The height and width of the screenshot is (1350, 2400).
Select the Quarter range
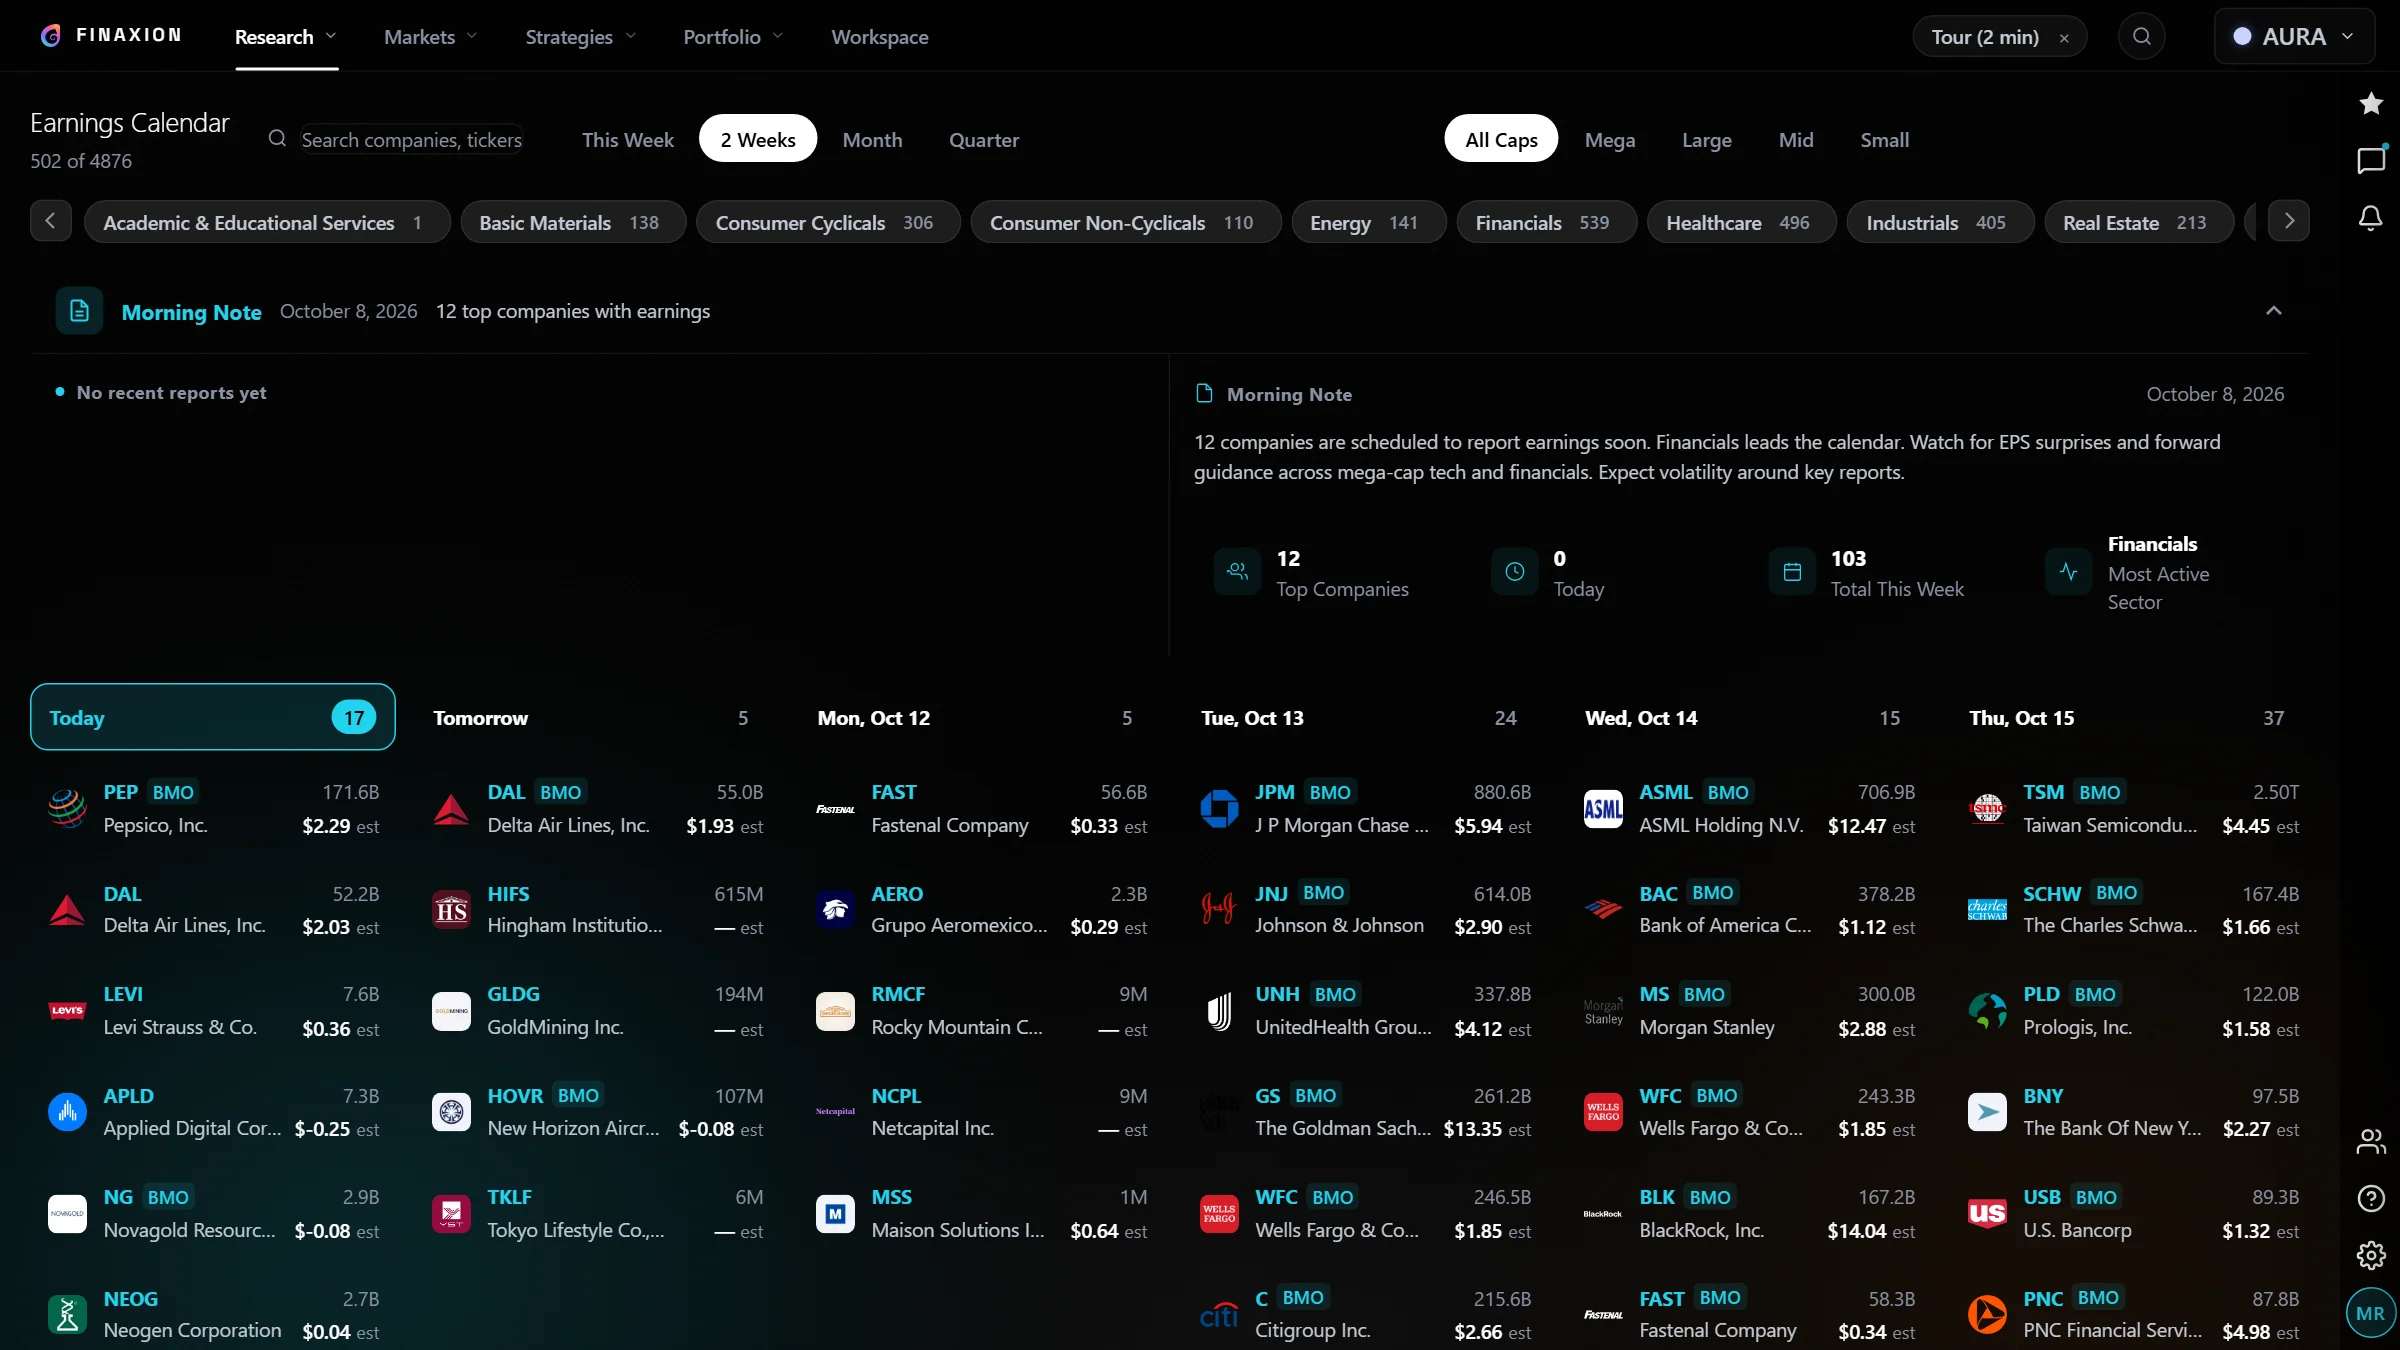(984, 140)
